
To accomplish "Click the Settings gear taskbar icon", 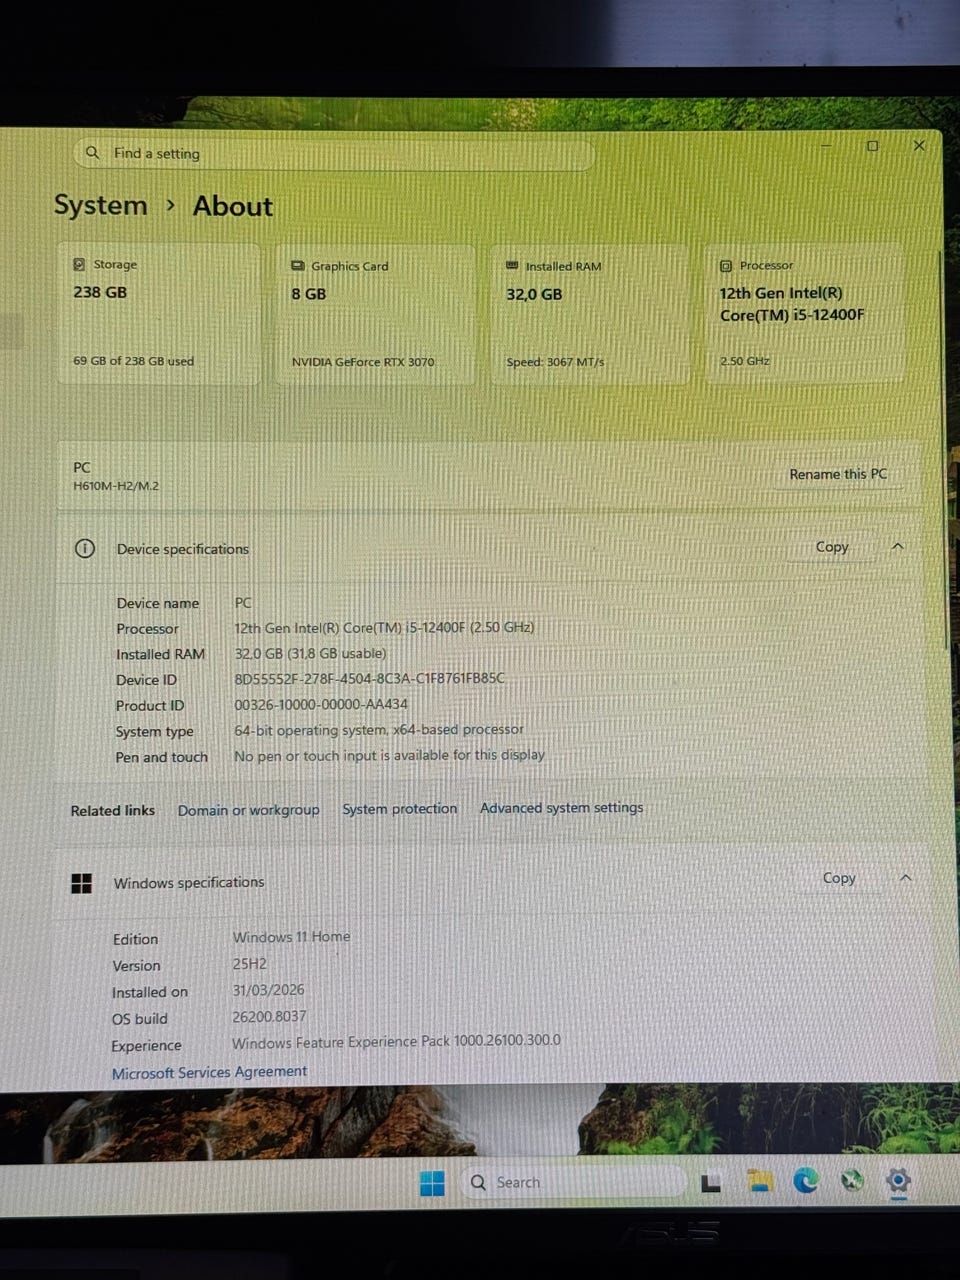I will 898,1182.
